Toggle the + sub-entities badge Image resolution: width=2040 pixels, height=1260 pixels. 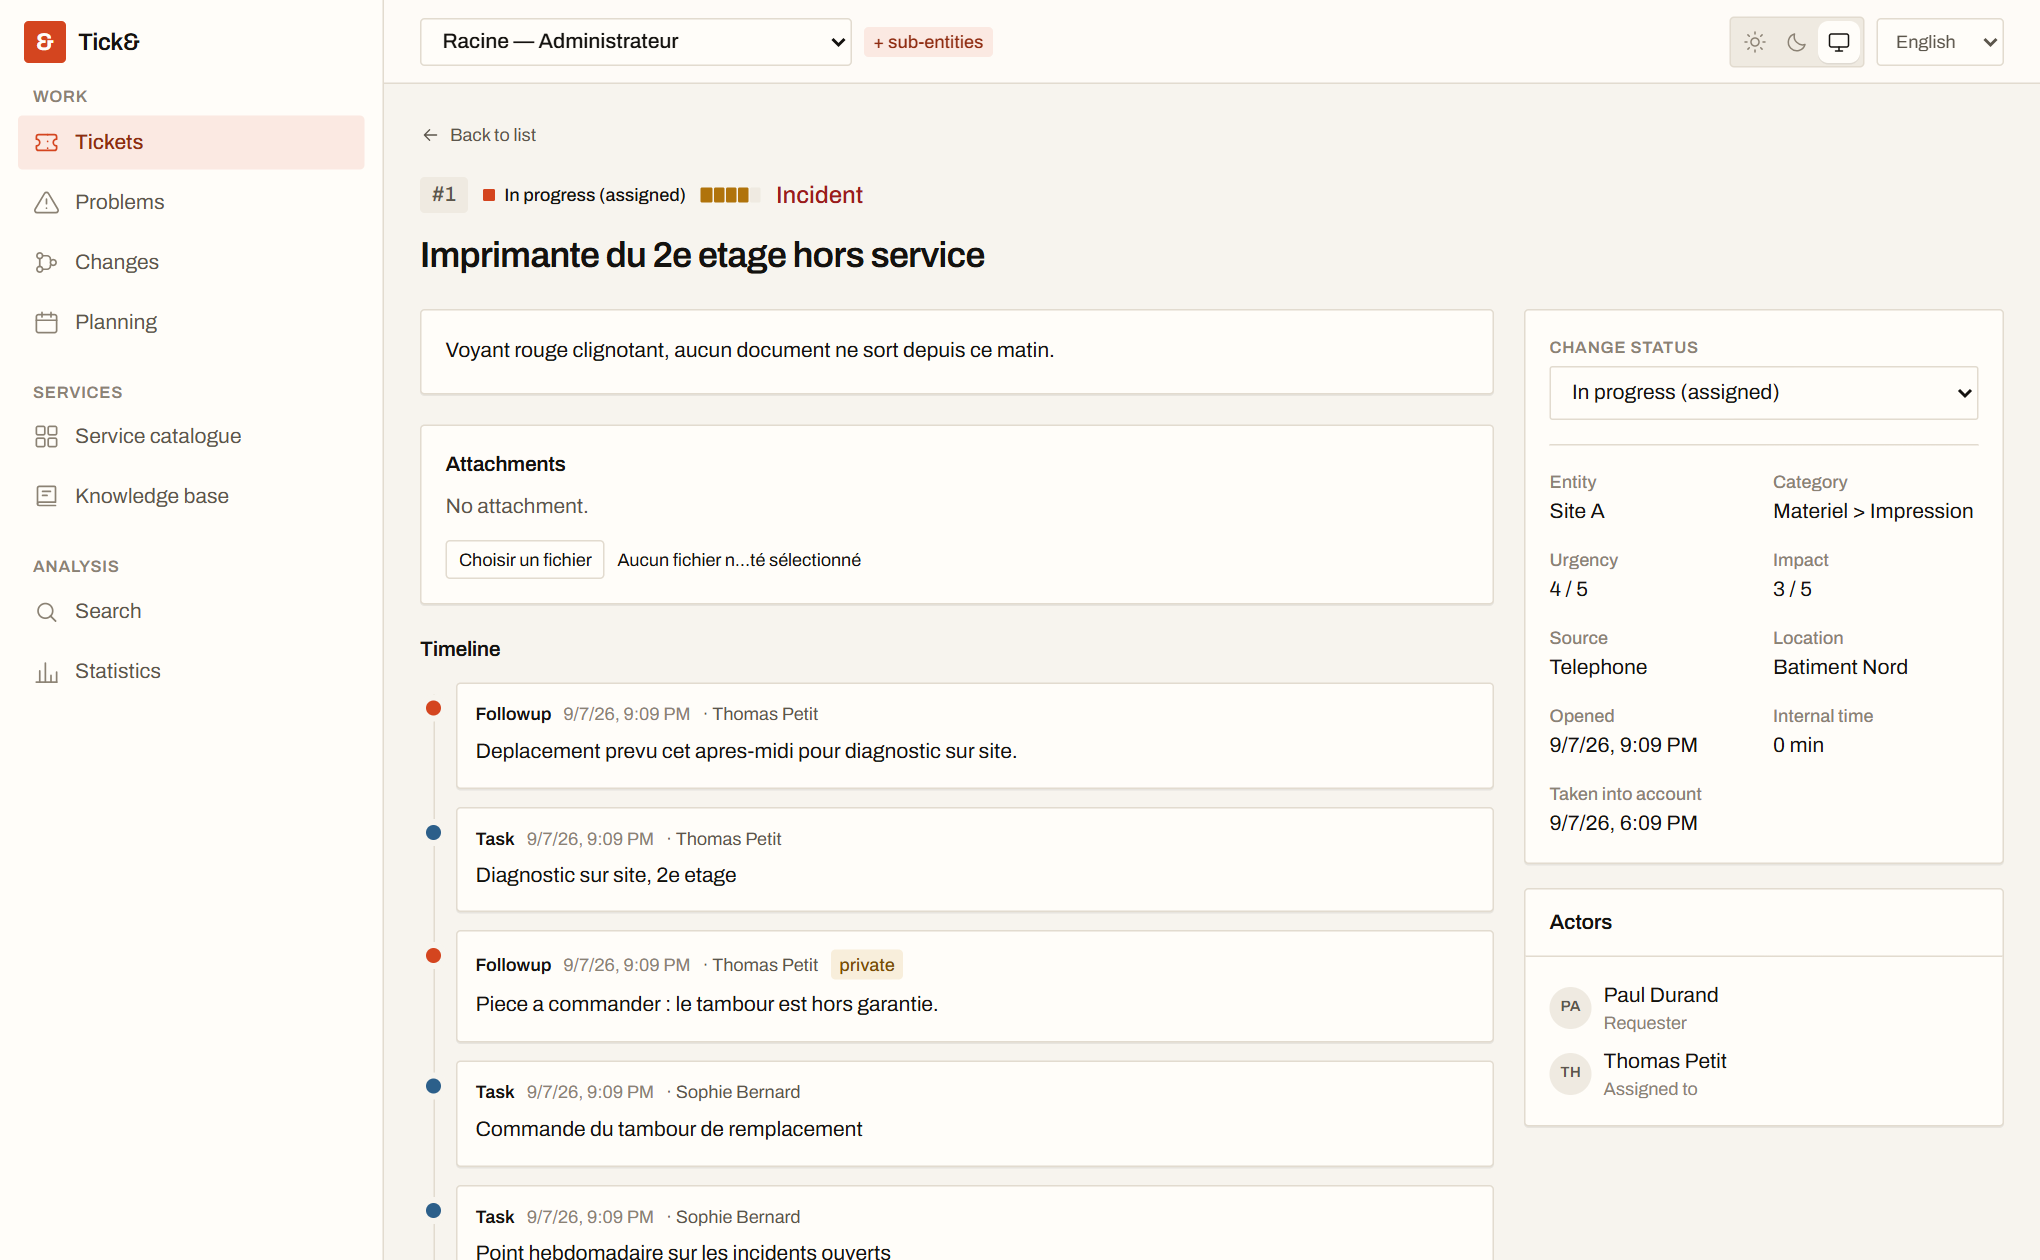click(928, 42)
